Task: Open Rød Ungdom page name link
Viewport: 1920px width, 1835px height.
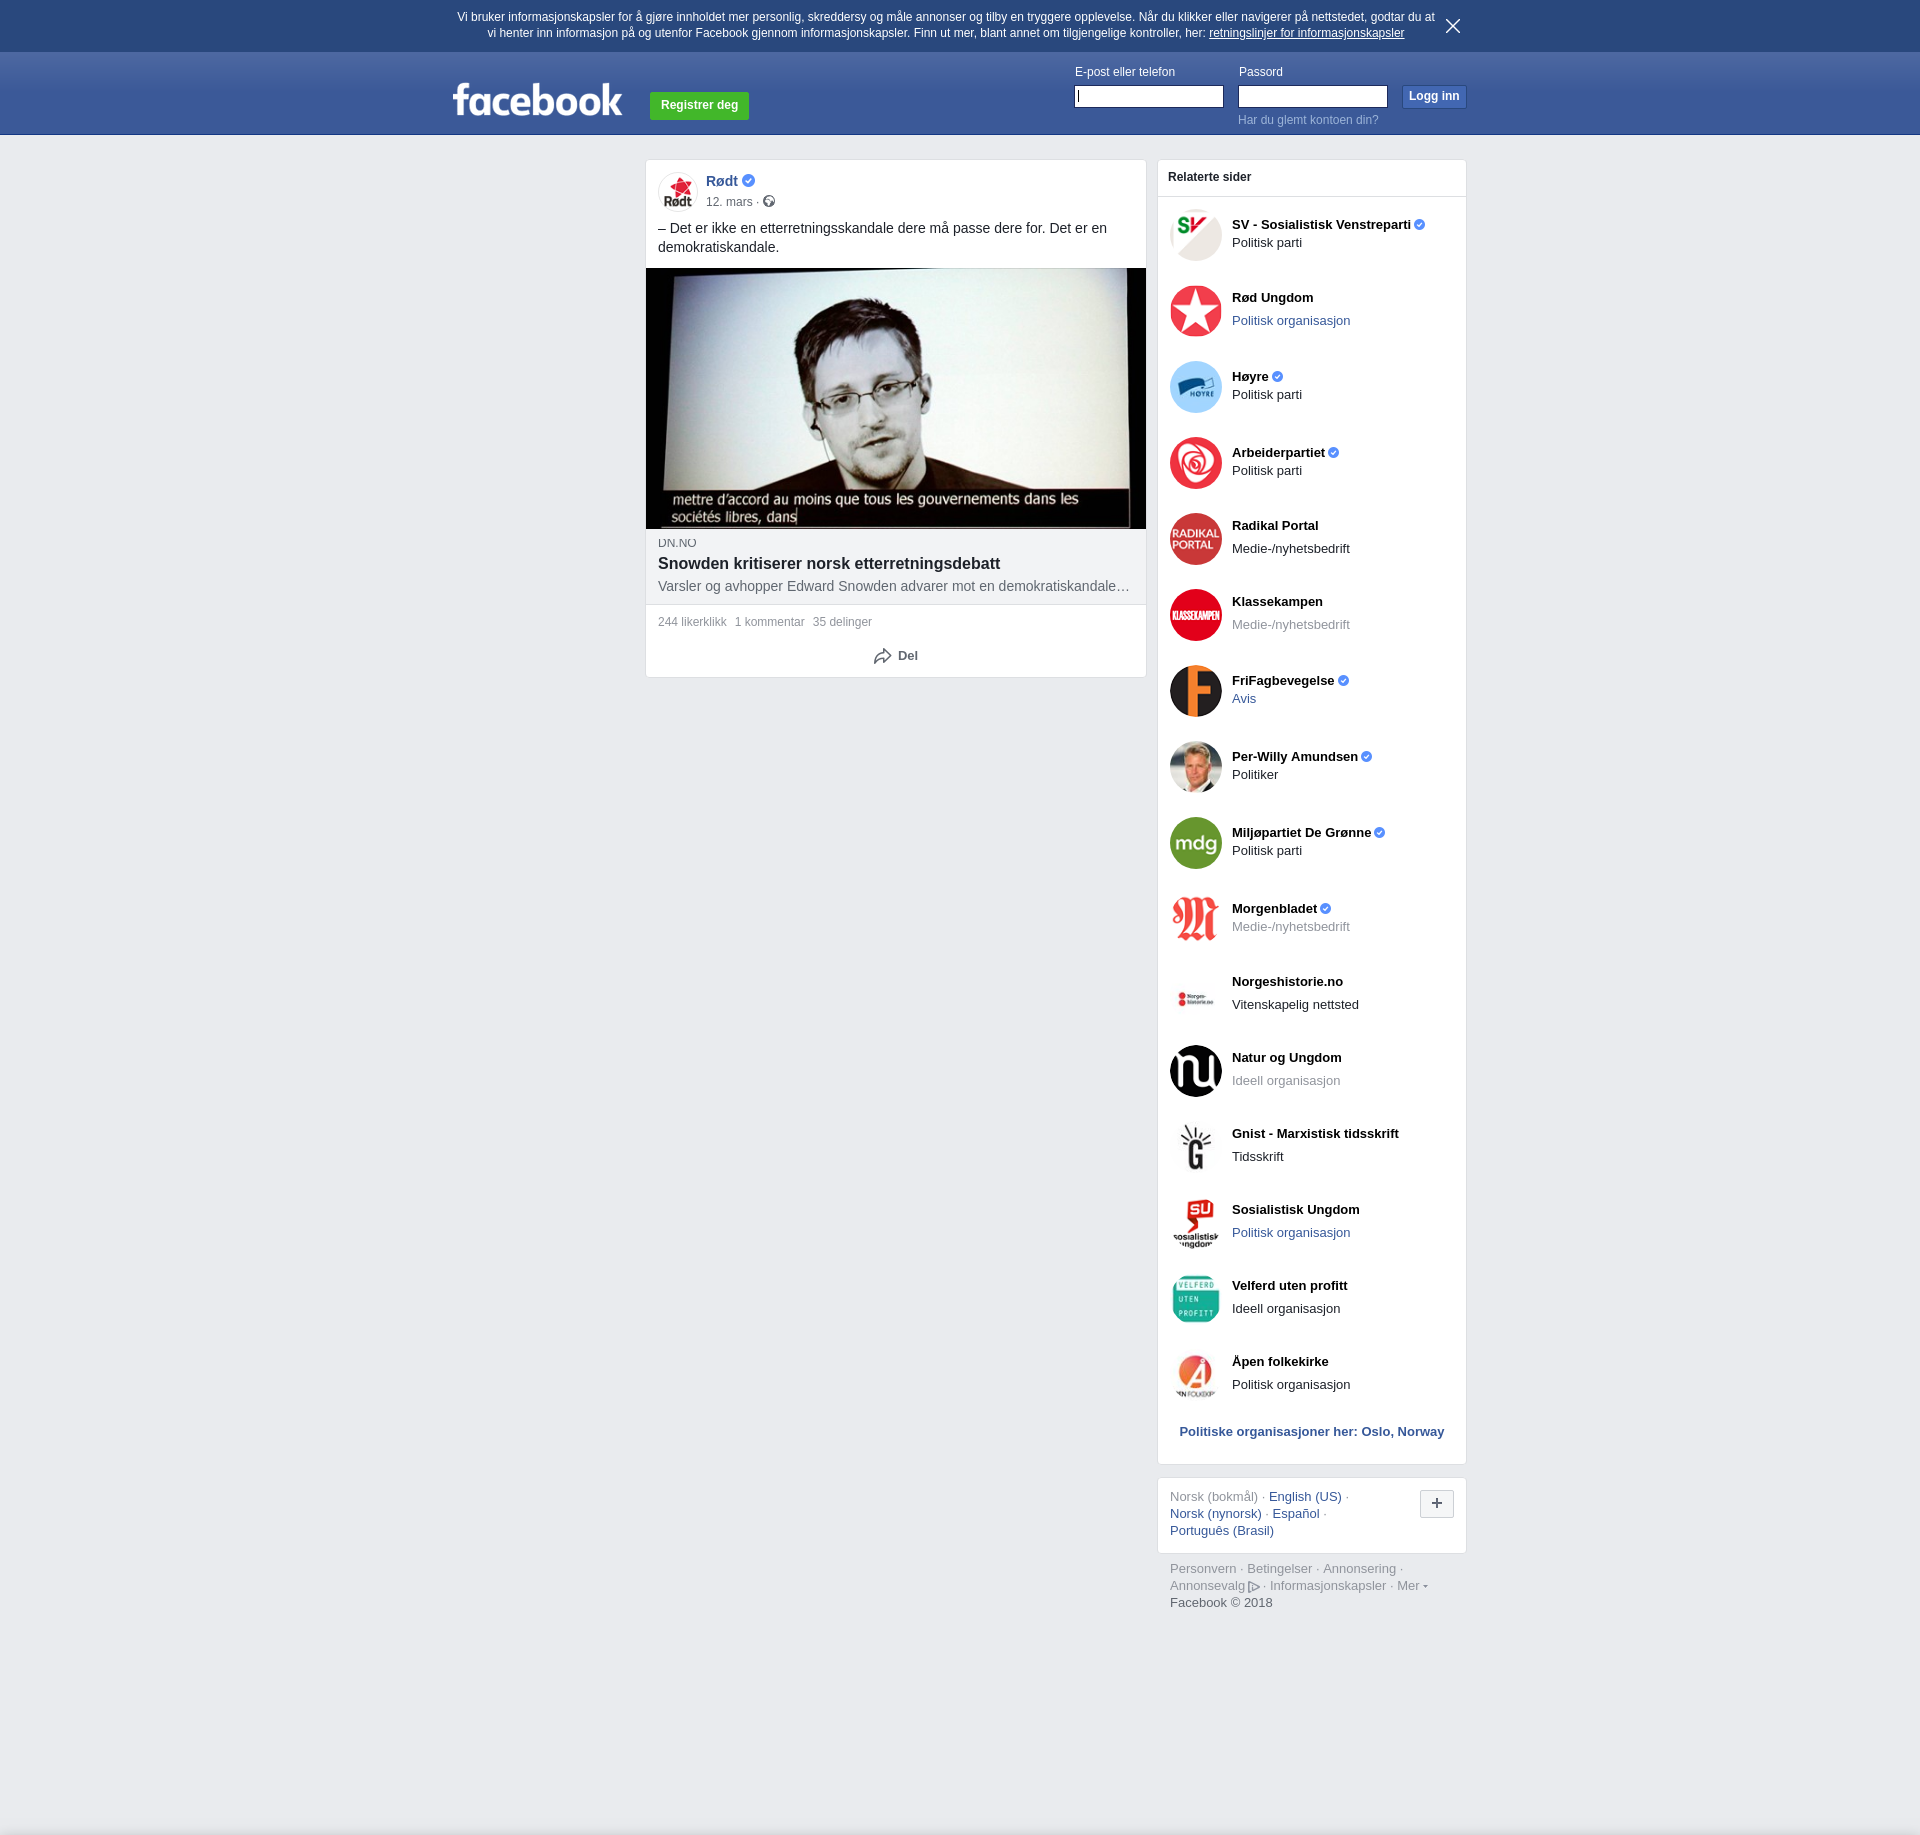Action: click(x=1272, y=298)
